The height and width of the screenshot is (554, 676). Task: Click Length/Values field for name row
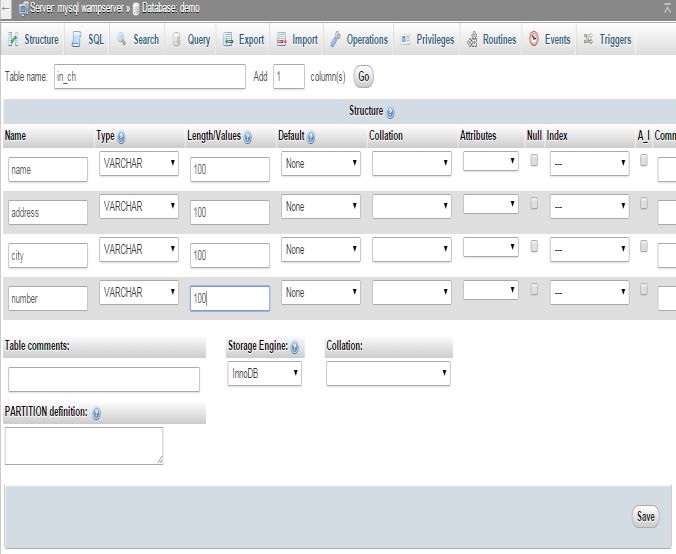pyautogui.click(x=230, y=169)
